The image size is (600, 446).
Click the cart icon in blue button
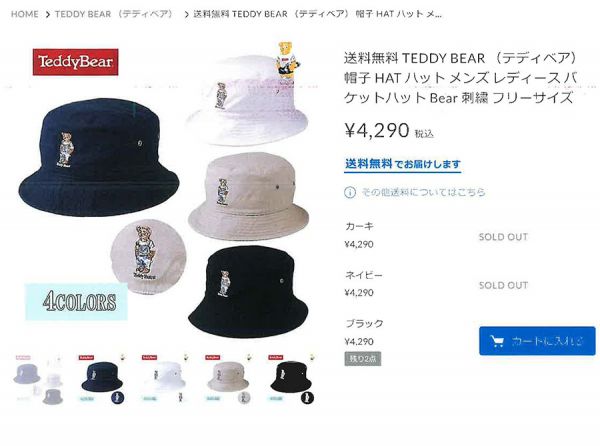497,341
